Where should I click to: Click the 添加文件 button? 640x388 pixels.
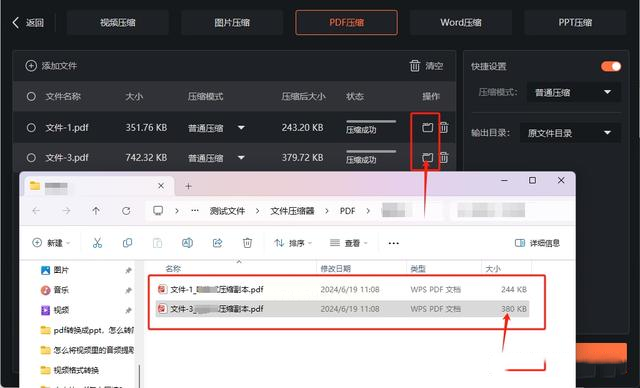coord(51,66)
